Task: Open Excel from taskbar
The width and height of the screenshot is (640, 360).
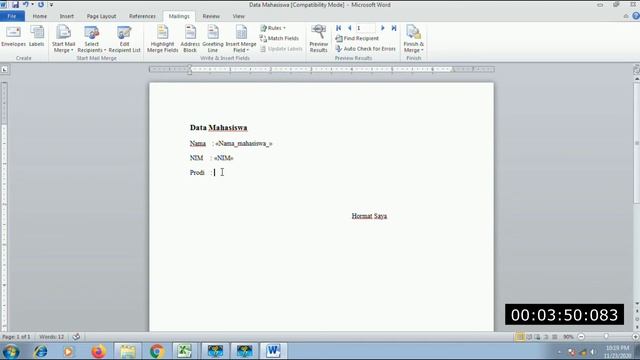Action: [x=184, y=351]
